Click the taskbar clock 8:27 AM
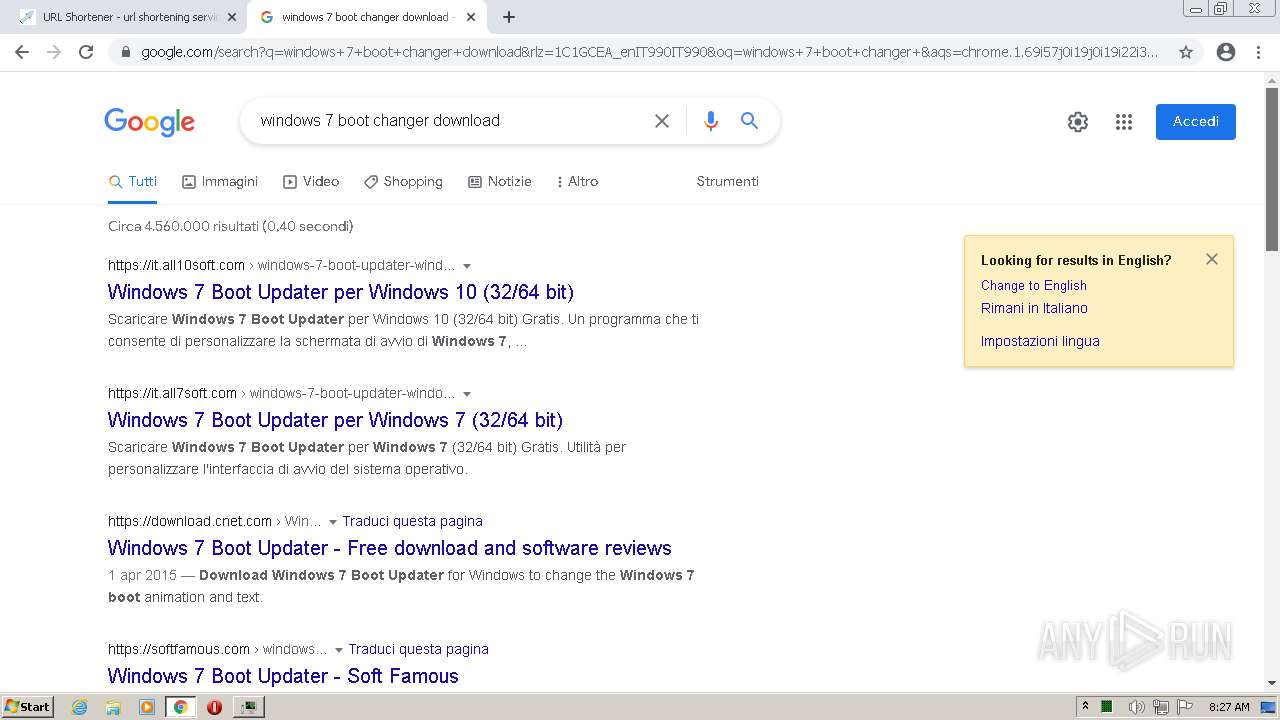Screen dimensions: 1280x720 coord(1229,707)
